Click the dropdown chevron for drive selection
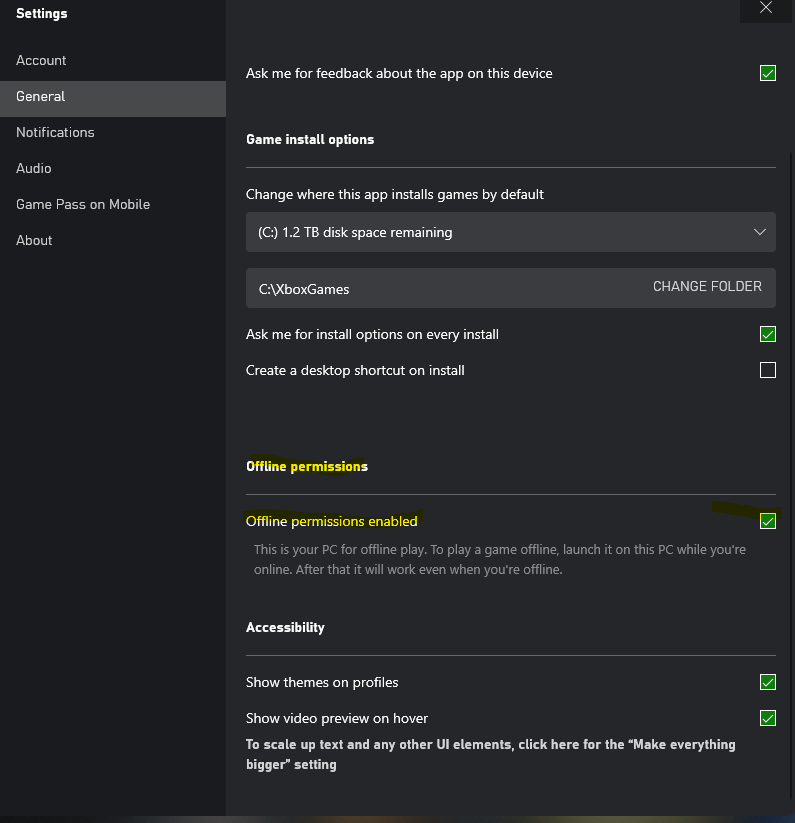 [x=759, y=232]
